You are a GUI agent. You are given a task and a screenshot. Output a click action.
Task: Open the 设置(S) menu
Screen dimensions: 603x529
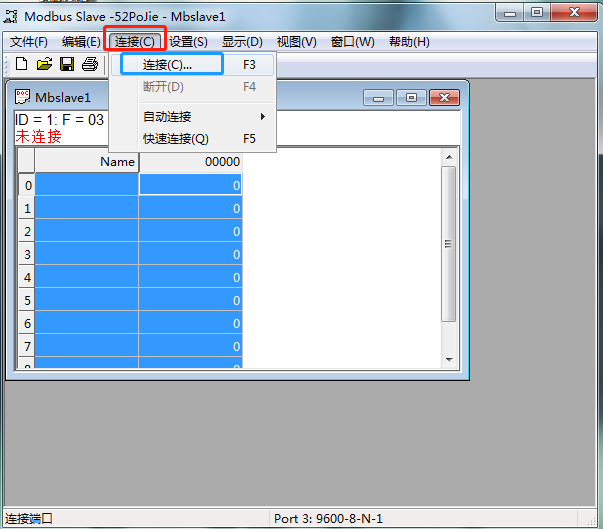click(188, 42)
